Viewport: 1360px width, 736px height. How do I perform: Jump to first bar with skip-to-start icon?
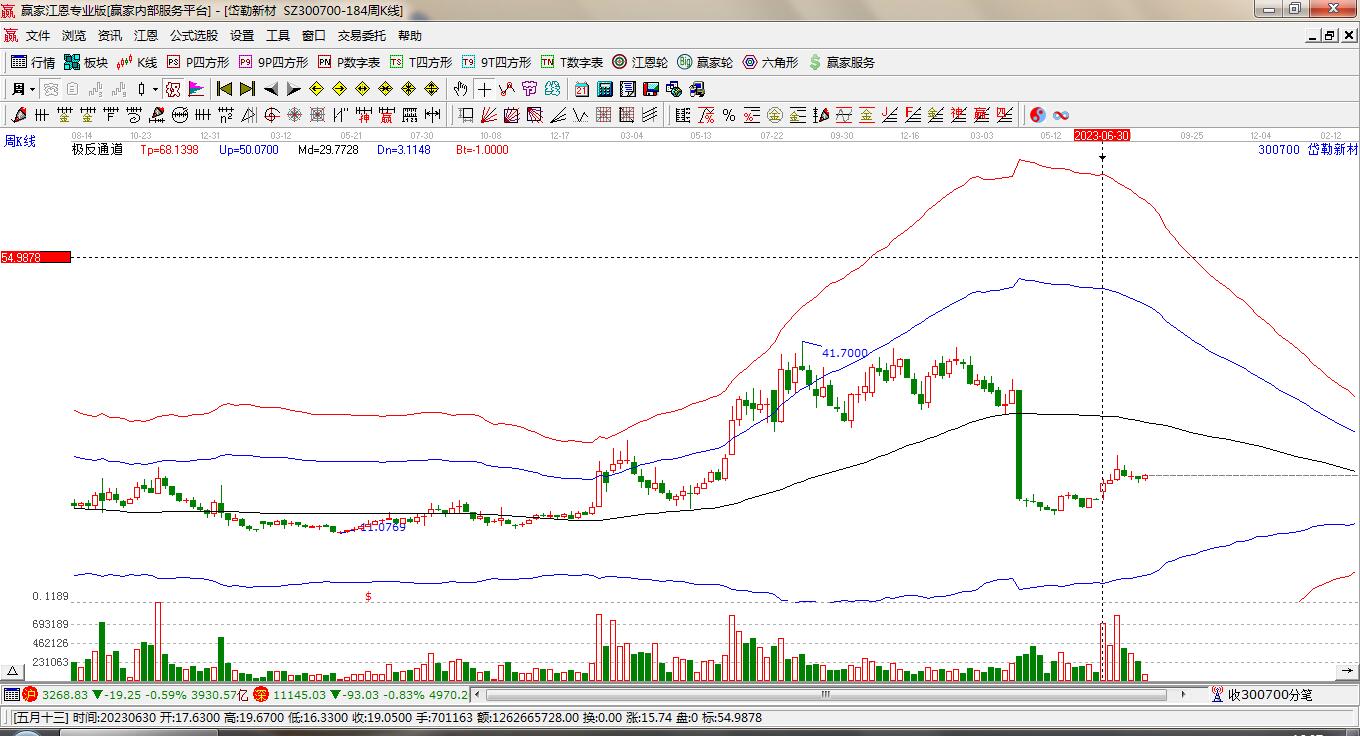(225, 89)
